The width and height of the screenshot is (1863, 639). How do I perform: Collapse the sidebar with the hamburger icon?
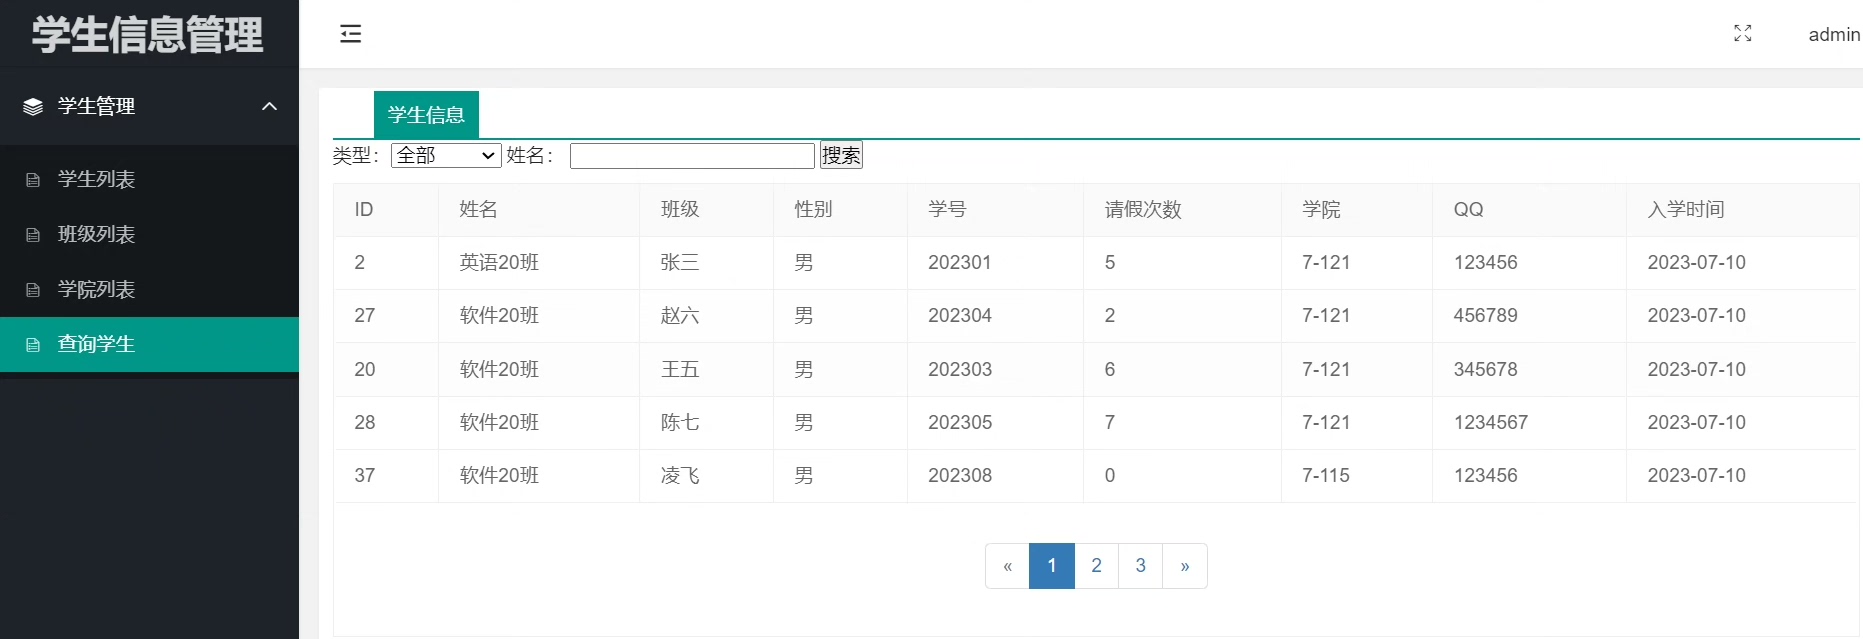[x=350, y=34]
